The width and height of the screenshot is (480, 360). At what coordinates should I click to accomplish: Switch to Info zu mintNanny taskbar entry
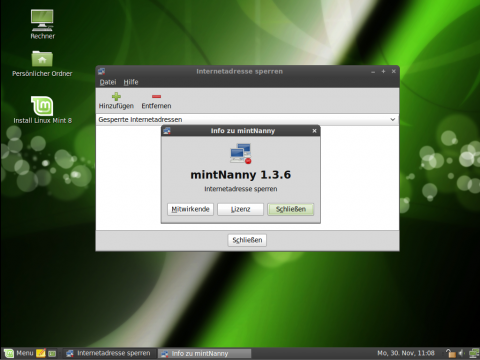click(204, 353)
